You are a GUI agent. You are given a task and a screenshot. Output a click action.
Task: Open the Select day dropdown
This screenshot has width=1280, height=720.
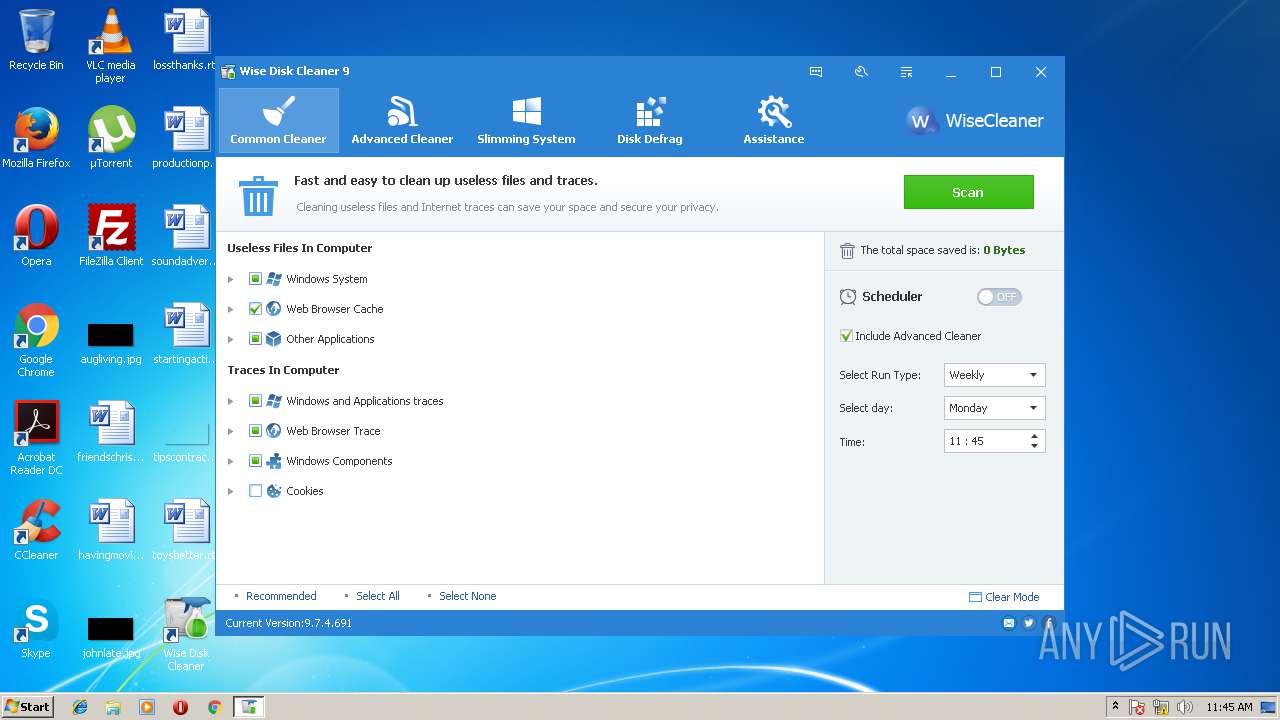[994, 408]
